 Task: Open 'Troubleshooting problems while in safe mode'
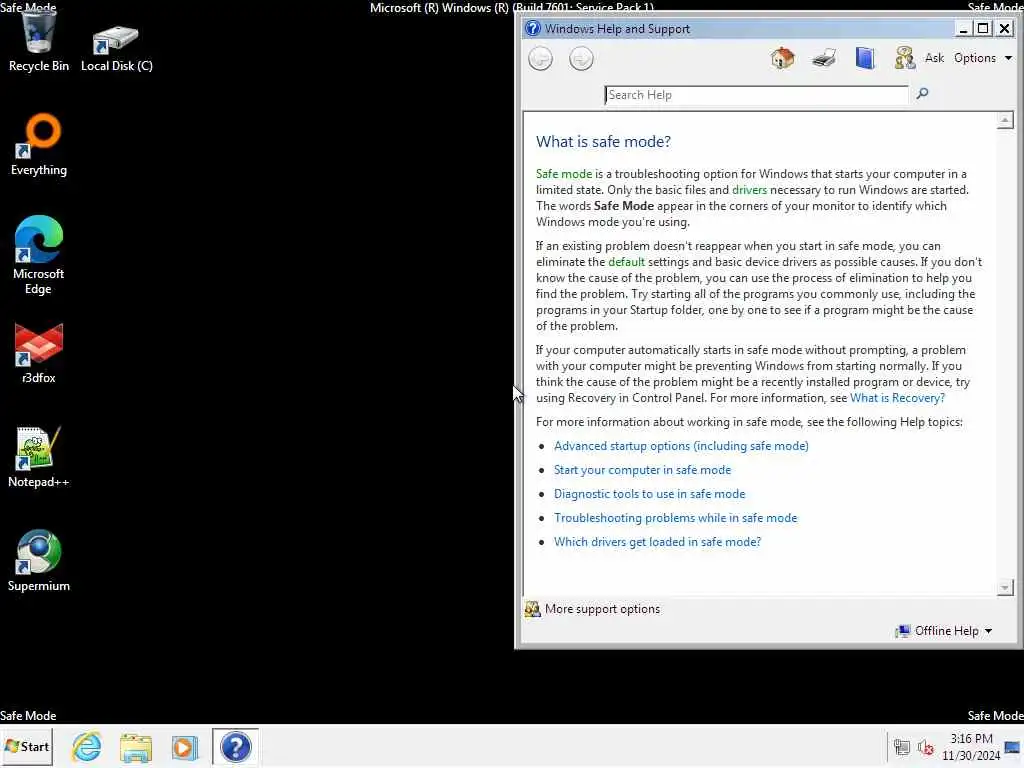click(675, 518)
